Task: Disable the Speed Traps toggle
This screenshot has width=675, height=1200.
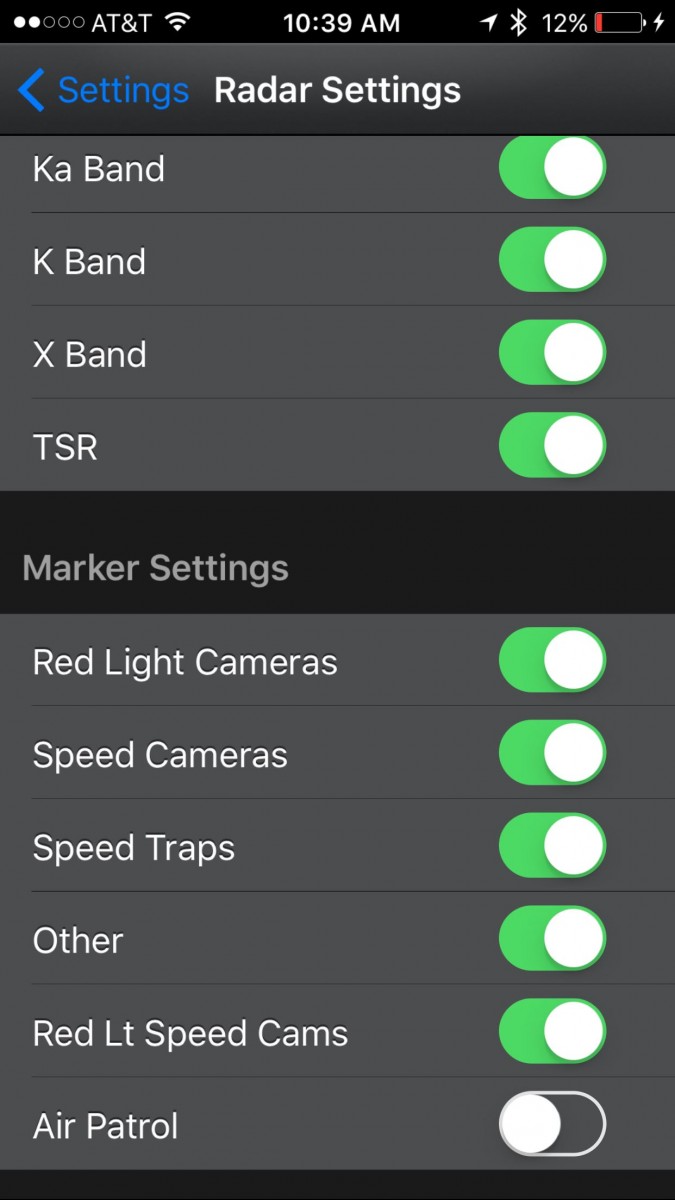Action: click(552, 846)
